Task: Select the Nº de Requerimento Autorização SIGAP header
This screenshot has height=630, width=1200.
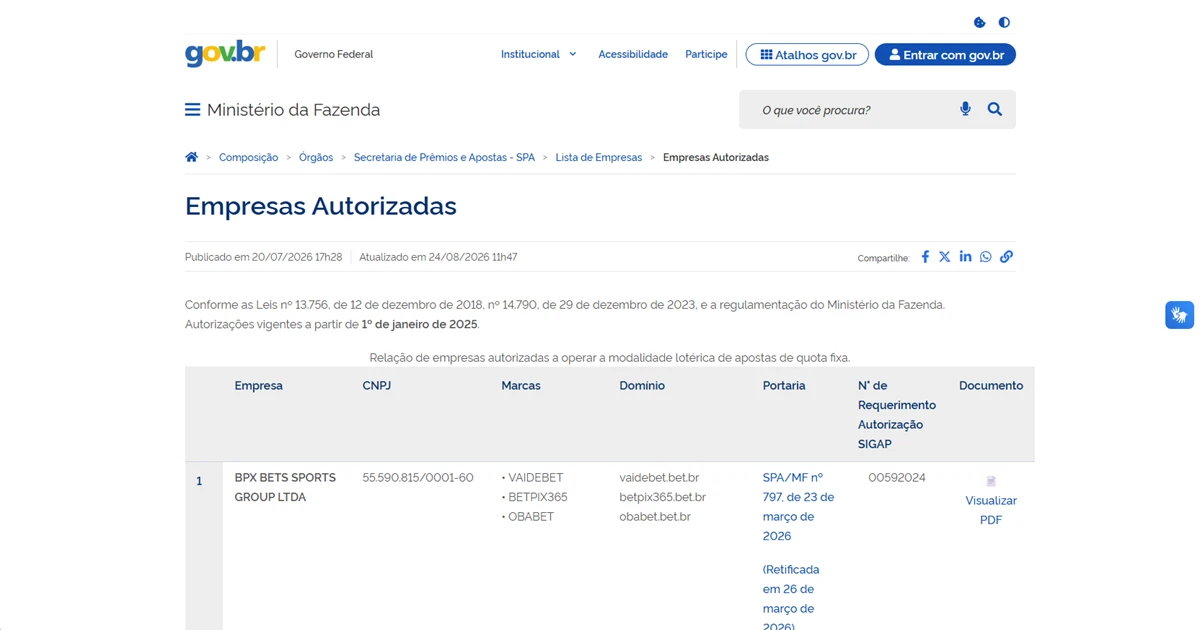Action: [x=897, y=414]
